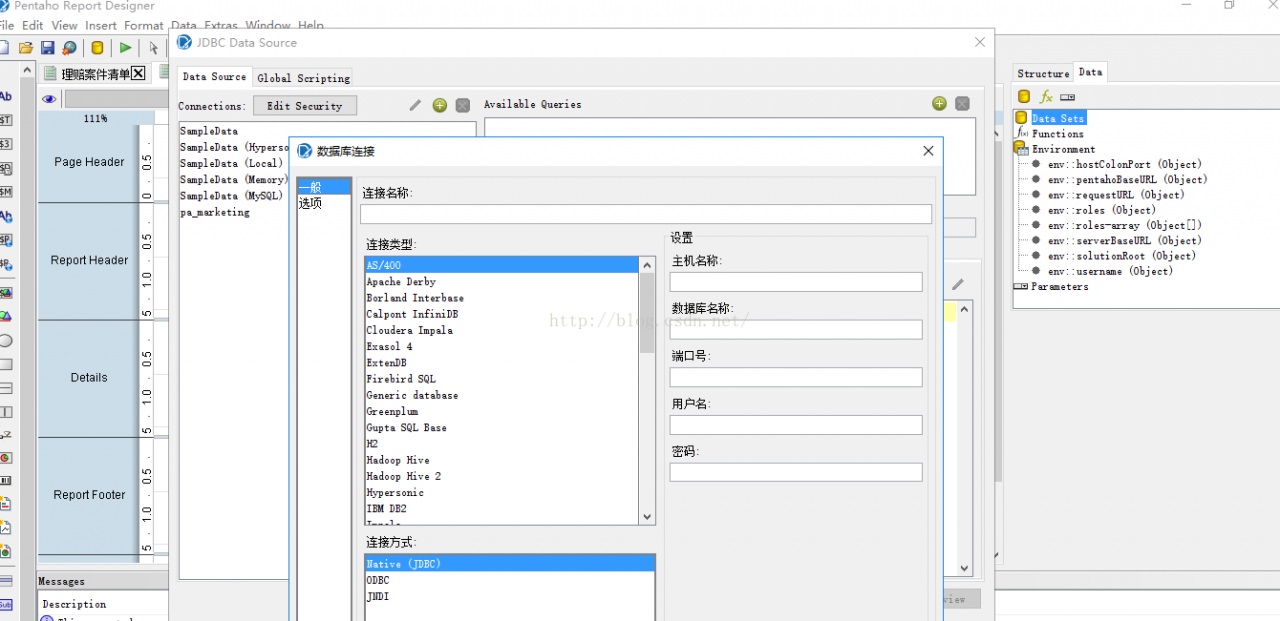Screen dimensions: 1280x621
Task: Select Hadoop Hive 2 connection type
Action: coord(403,476)
